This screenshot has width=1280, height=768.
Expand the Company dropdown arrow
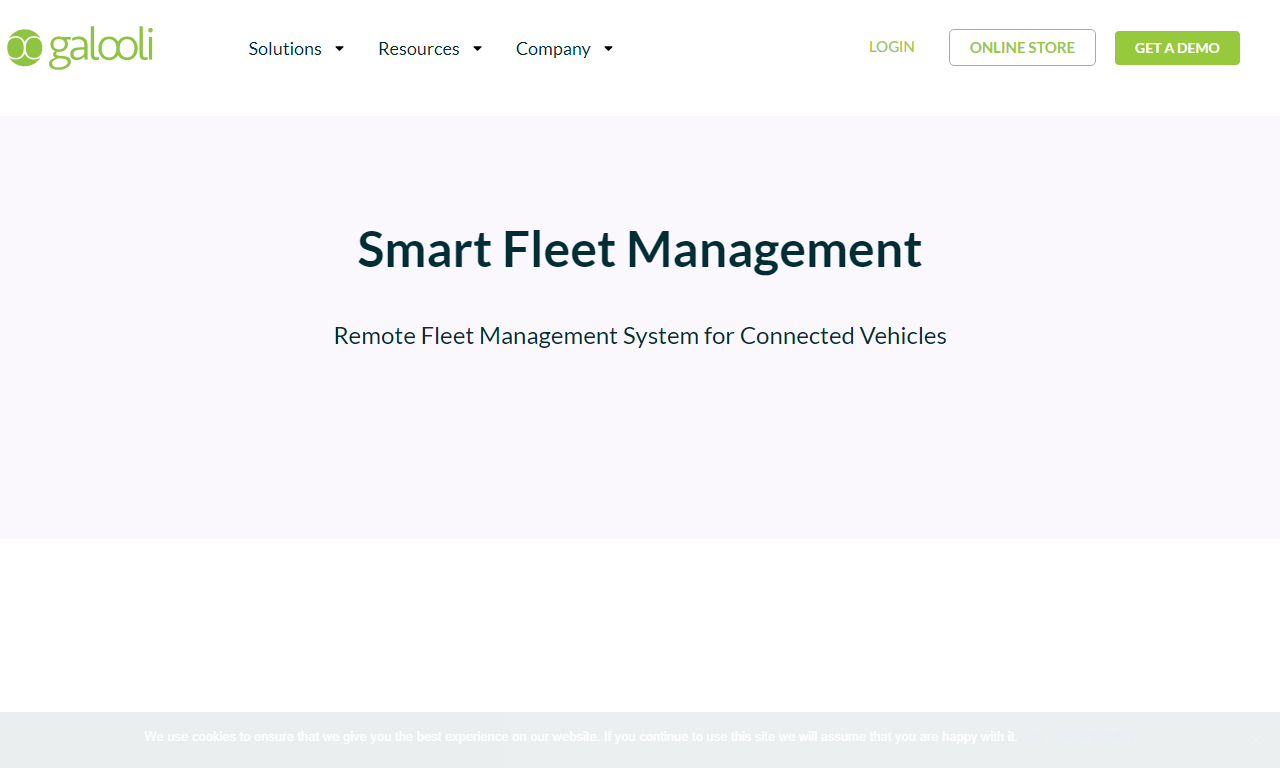608,48
